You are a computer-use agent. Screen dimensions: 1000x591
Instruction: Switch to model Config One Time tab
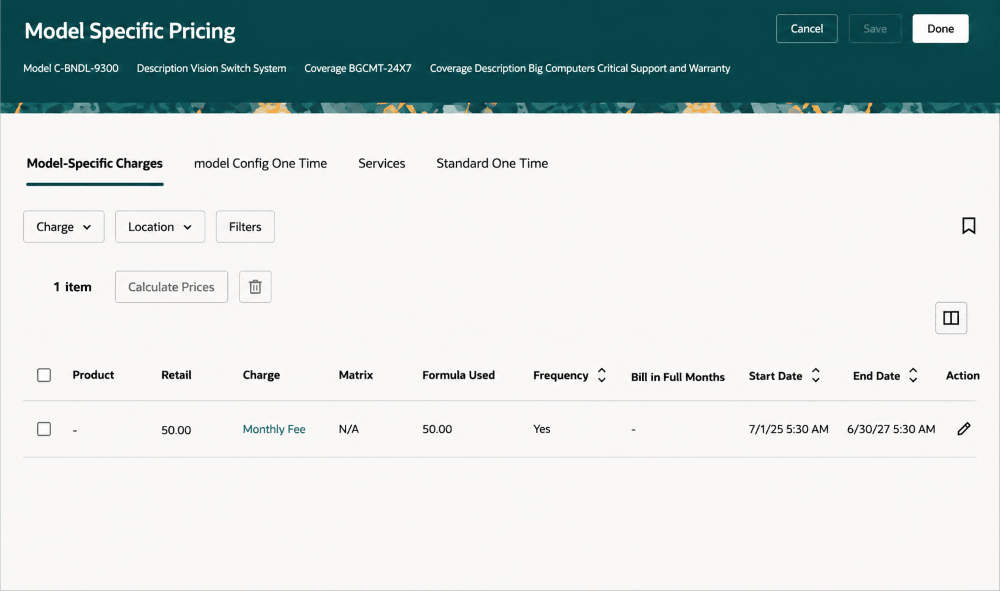point(260,164)
